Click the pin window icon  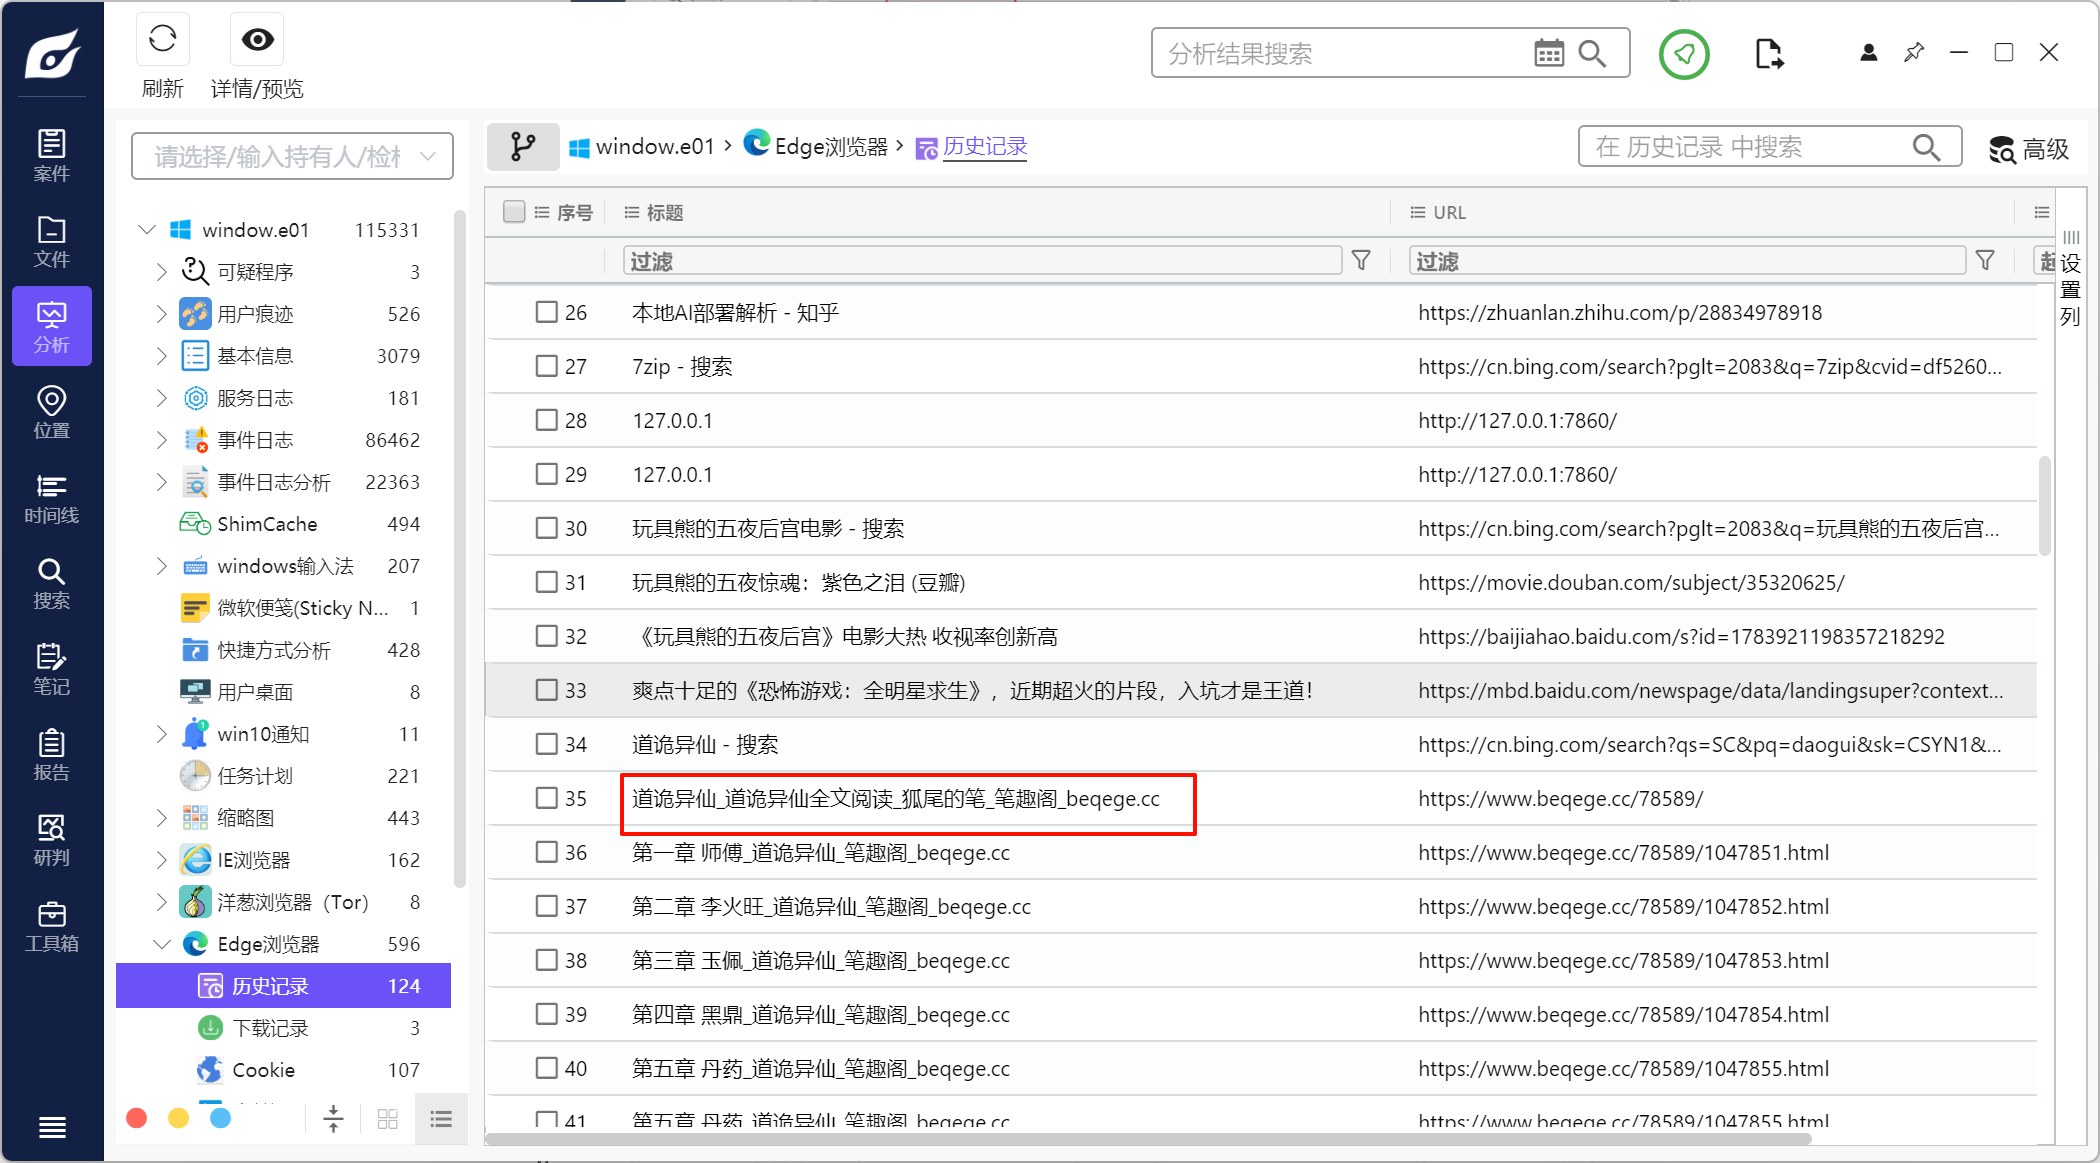pos(1914,52)
